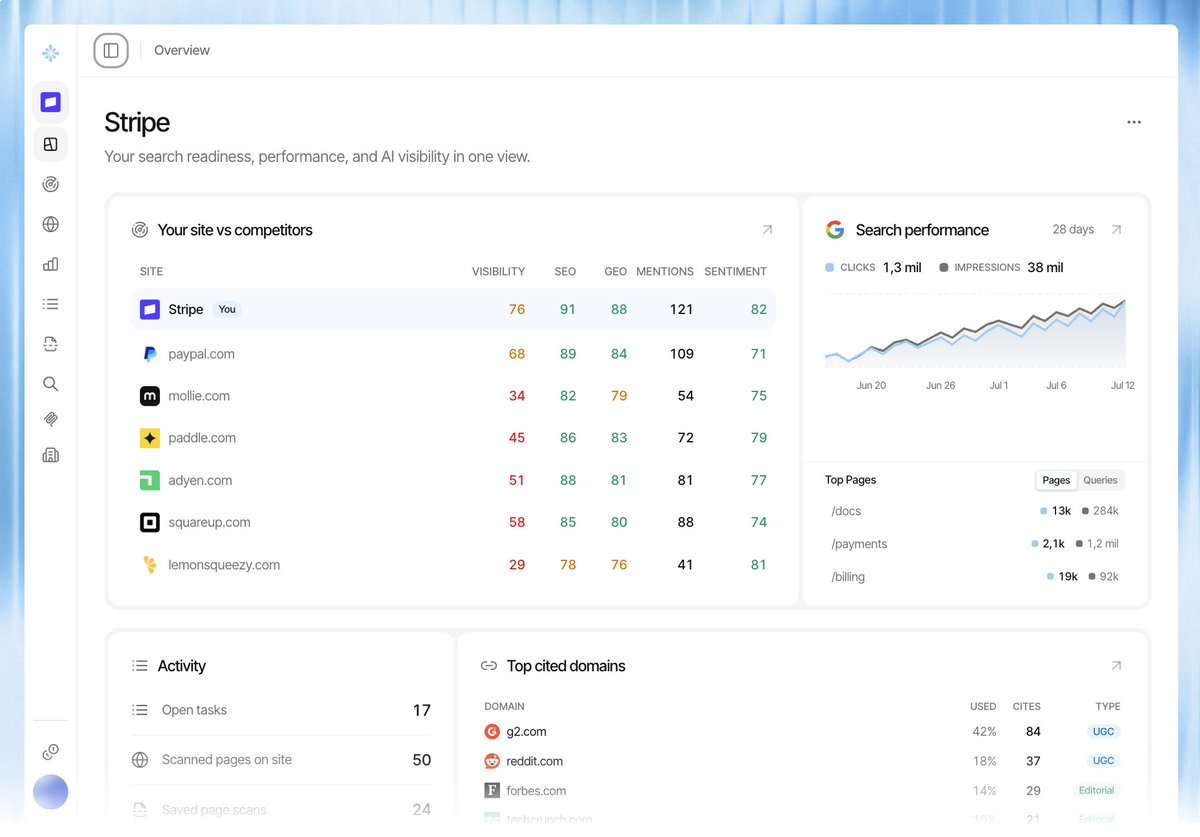Viewport: 1200px width, 837px height.
Task: Open the link settings icon near sidebar bottom
Action: [x=51, y=752]
